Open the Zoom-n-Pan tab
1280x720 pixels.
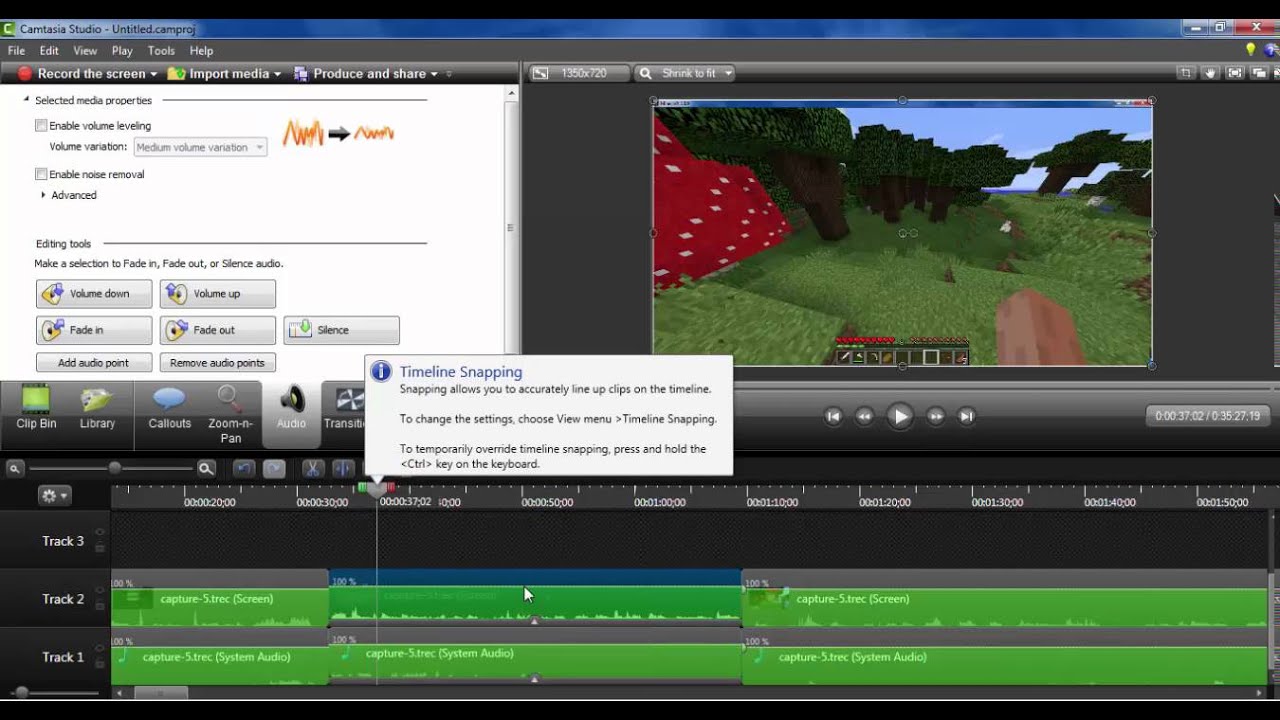(x=230, y=412)
